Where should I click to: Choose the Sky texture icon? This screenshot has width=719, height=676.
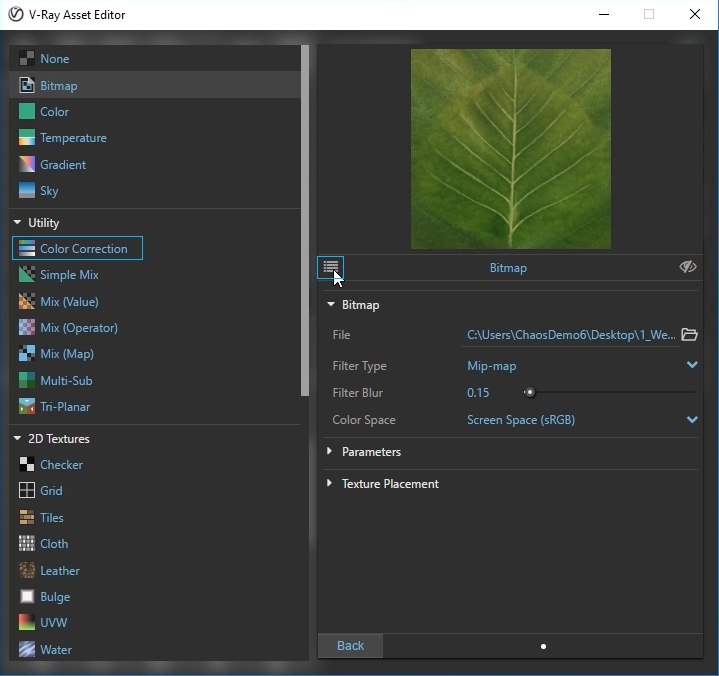pos(27,191)
